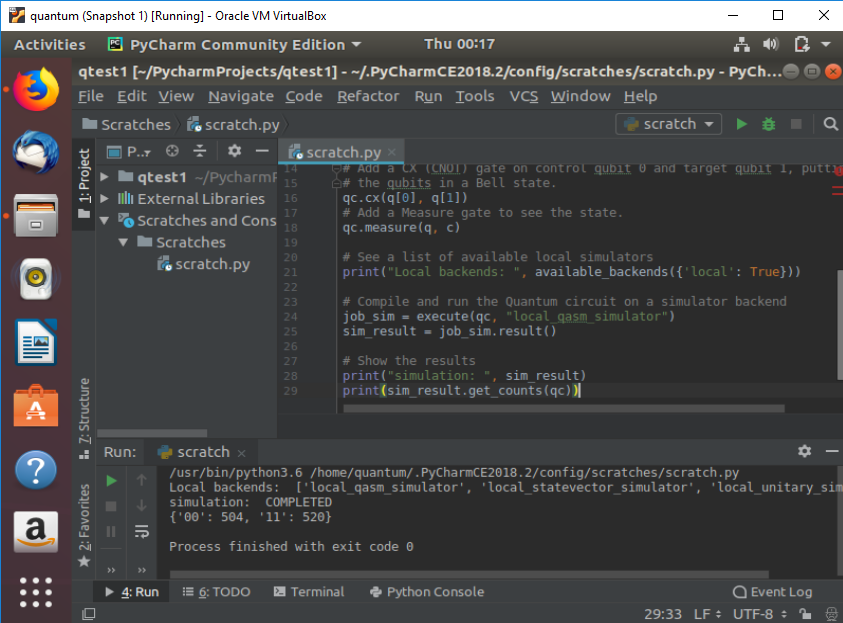This screenshot has height=623, width=843.
Task: Open the VCS menu
Action: tap(524, 96)
